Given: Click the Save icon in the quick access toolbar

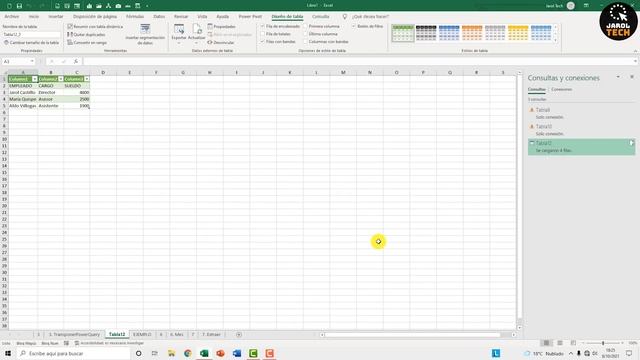Looking at the screenshot, I should coord(19,6).
